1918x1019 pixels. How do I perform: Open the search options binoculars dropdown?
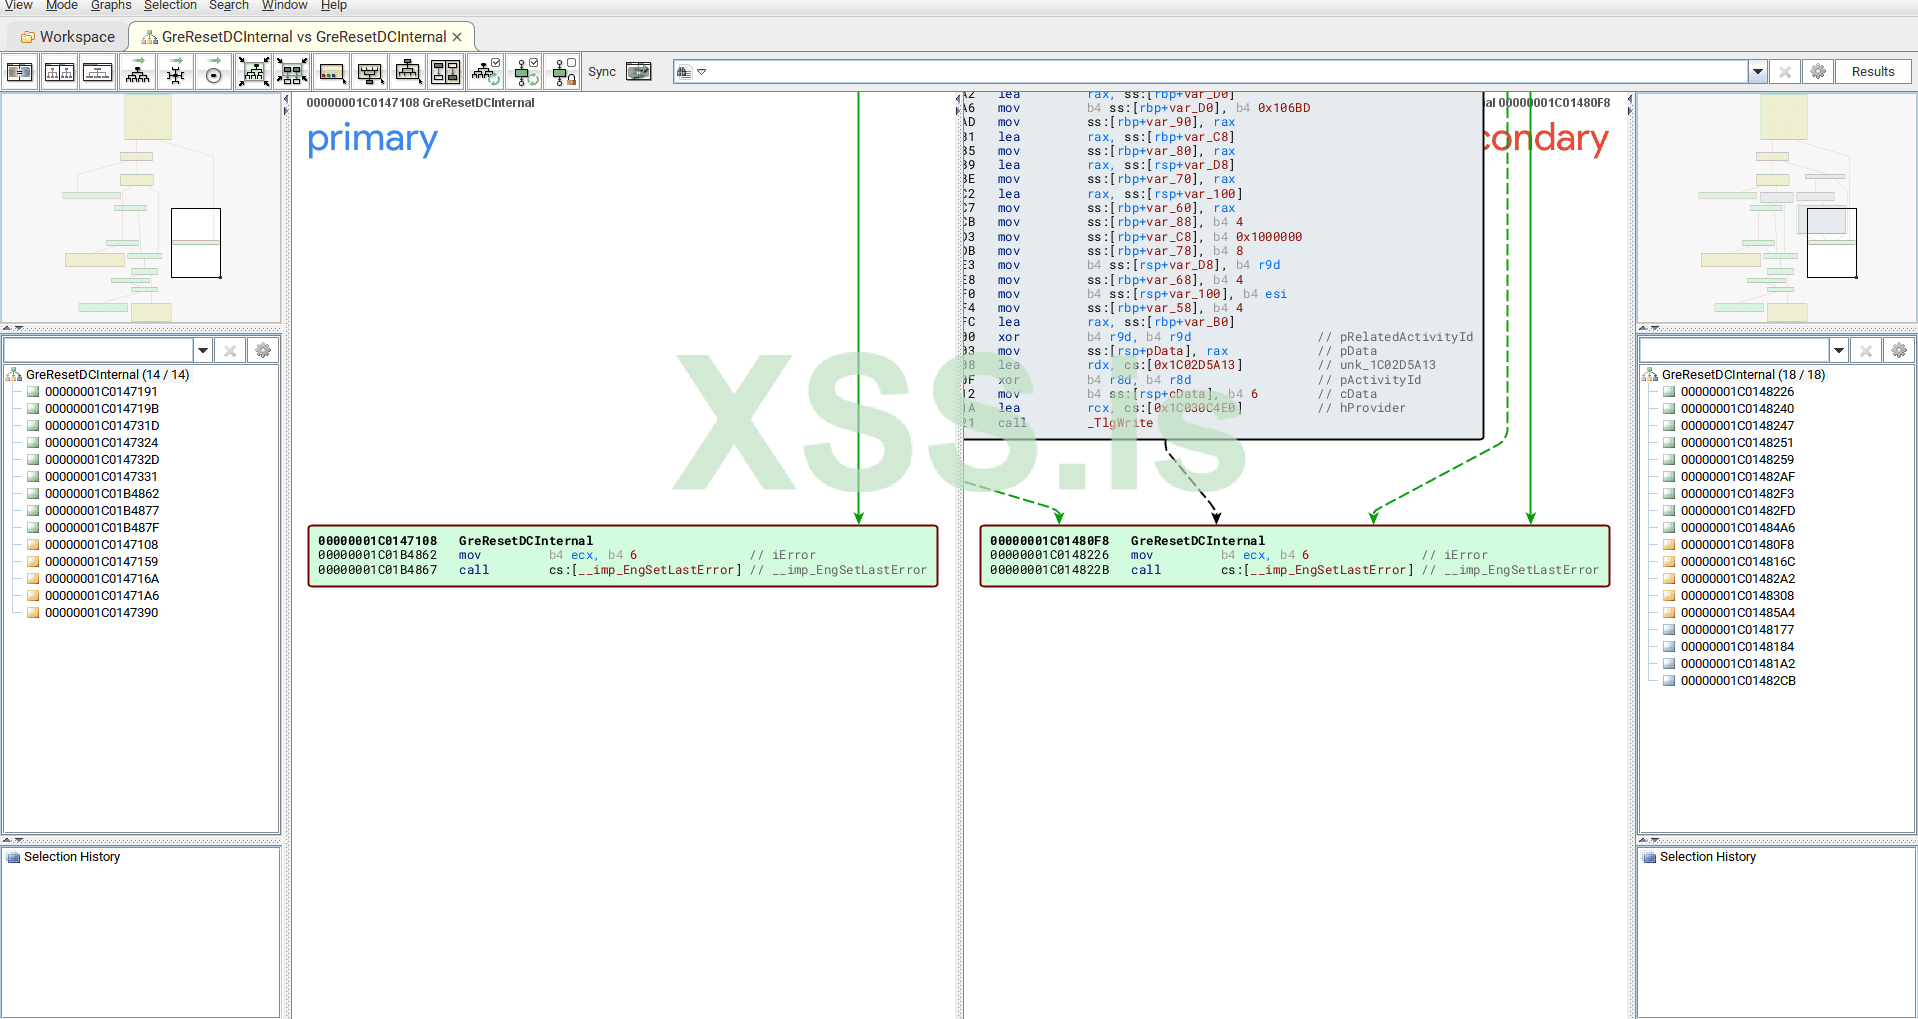[x=691, y=72]
